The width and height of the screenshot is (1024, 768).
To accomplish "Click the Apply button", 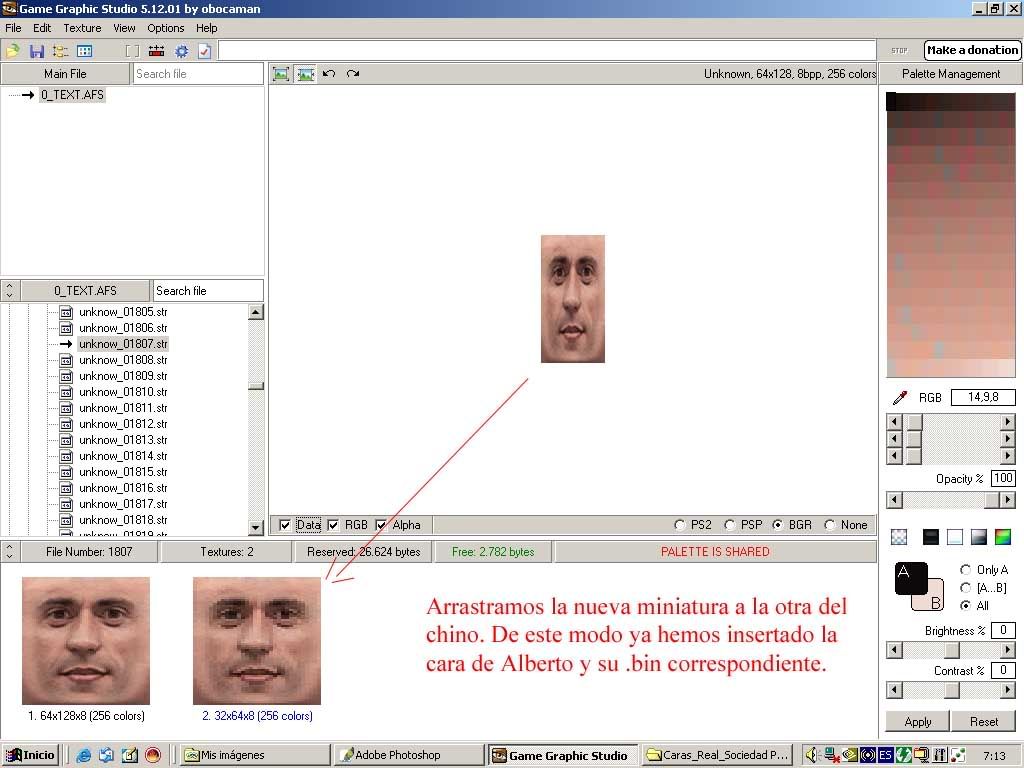I will point(918,722).
